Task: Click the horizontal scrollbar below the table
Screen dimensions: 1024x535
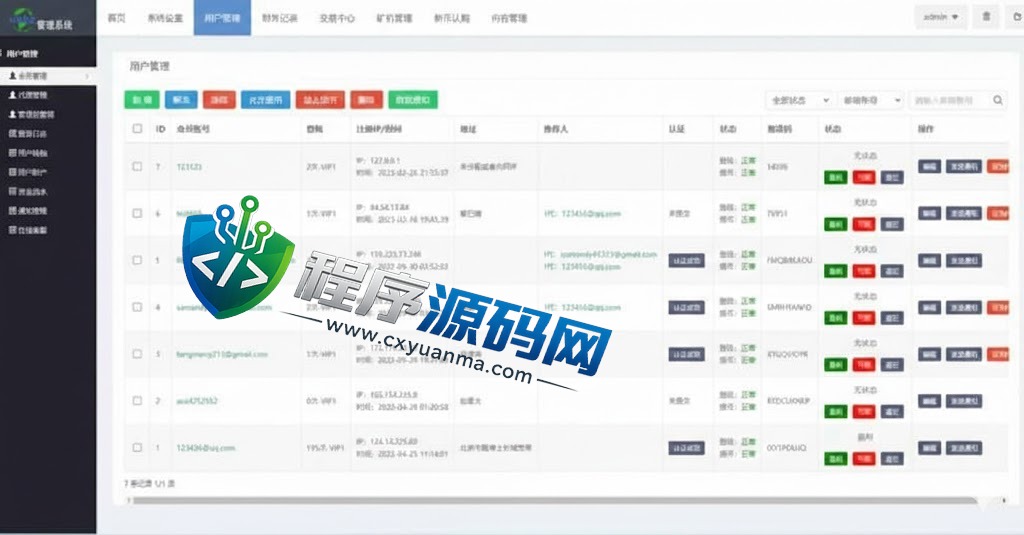Action: (x=554, y=501)
